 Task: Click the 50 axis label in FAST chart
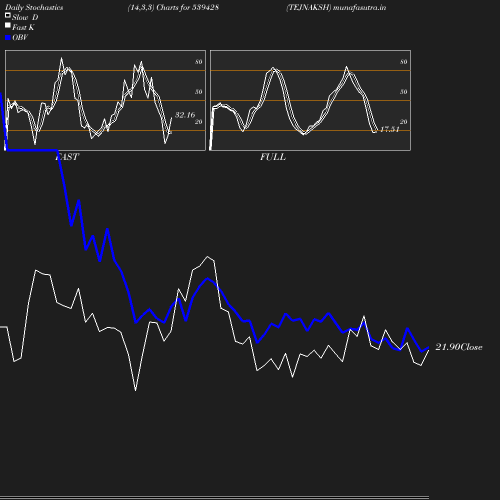(x=199, y=92)
